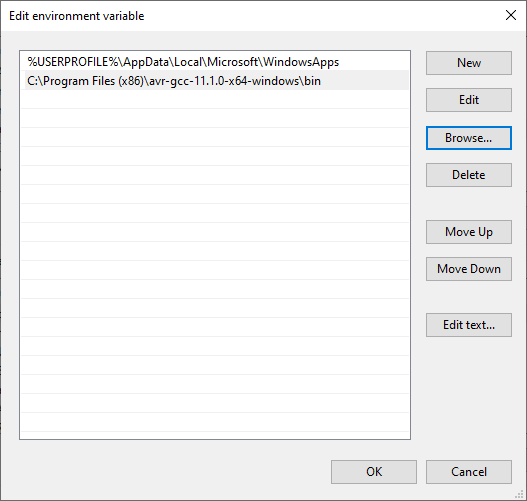
Task: Click the resize grip in dialog corner
Action: point(520,494)
